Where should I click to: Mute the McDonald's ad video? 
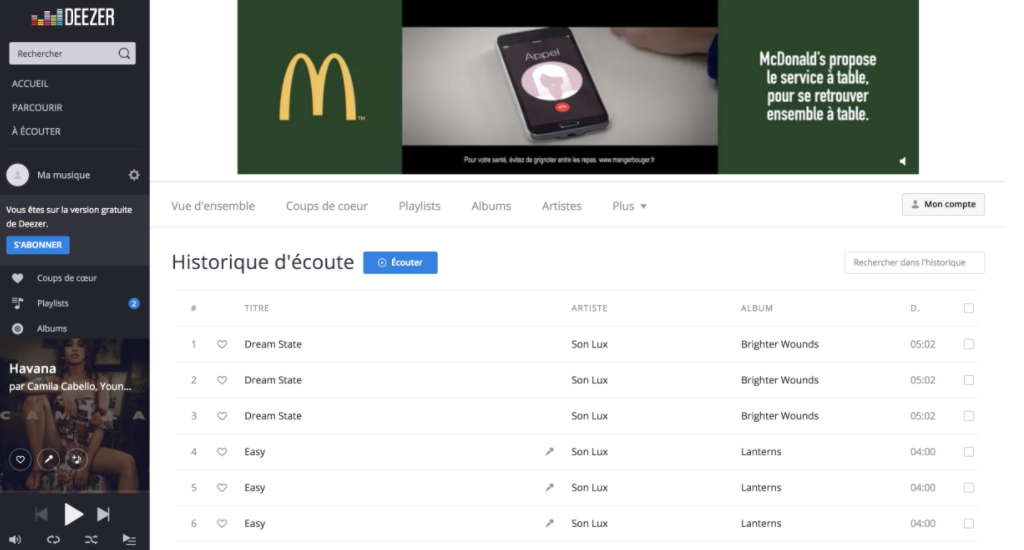(903, 161)
